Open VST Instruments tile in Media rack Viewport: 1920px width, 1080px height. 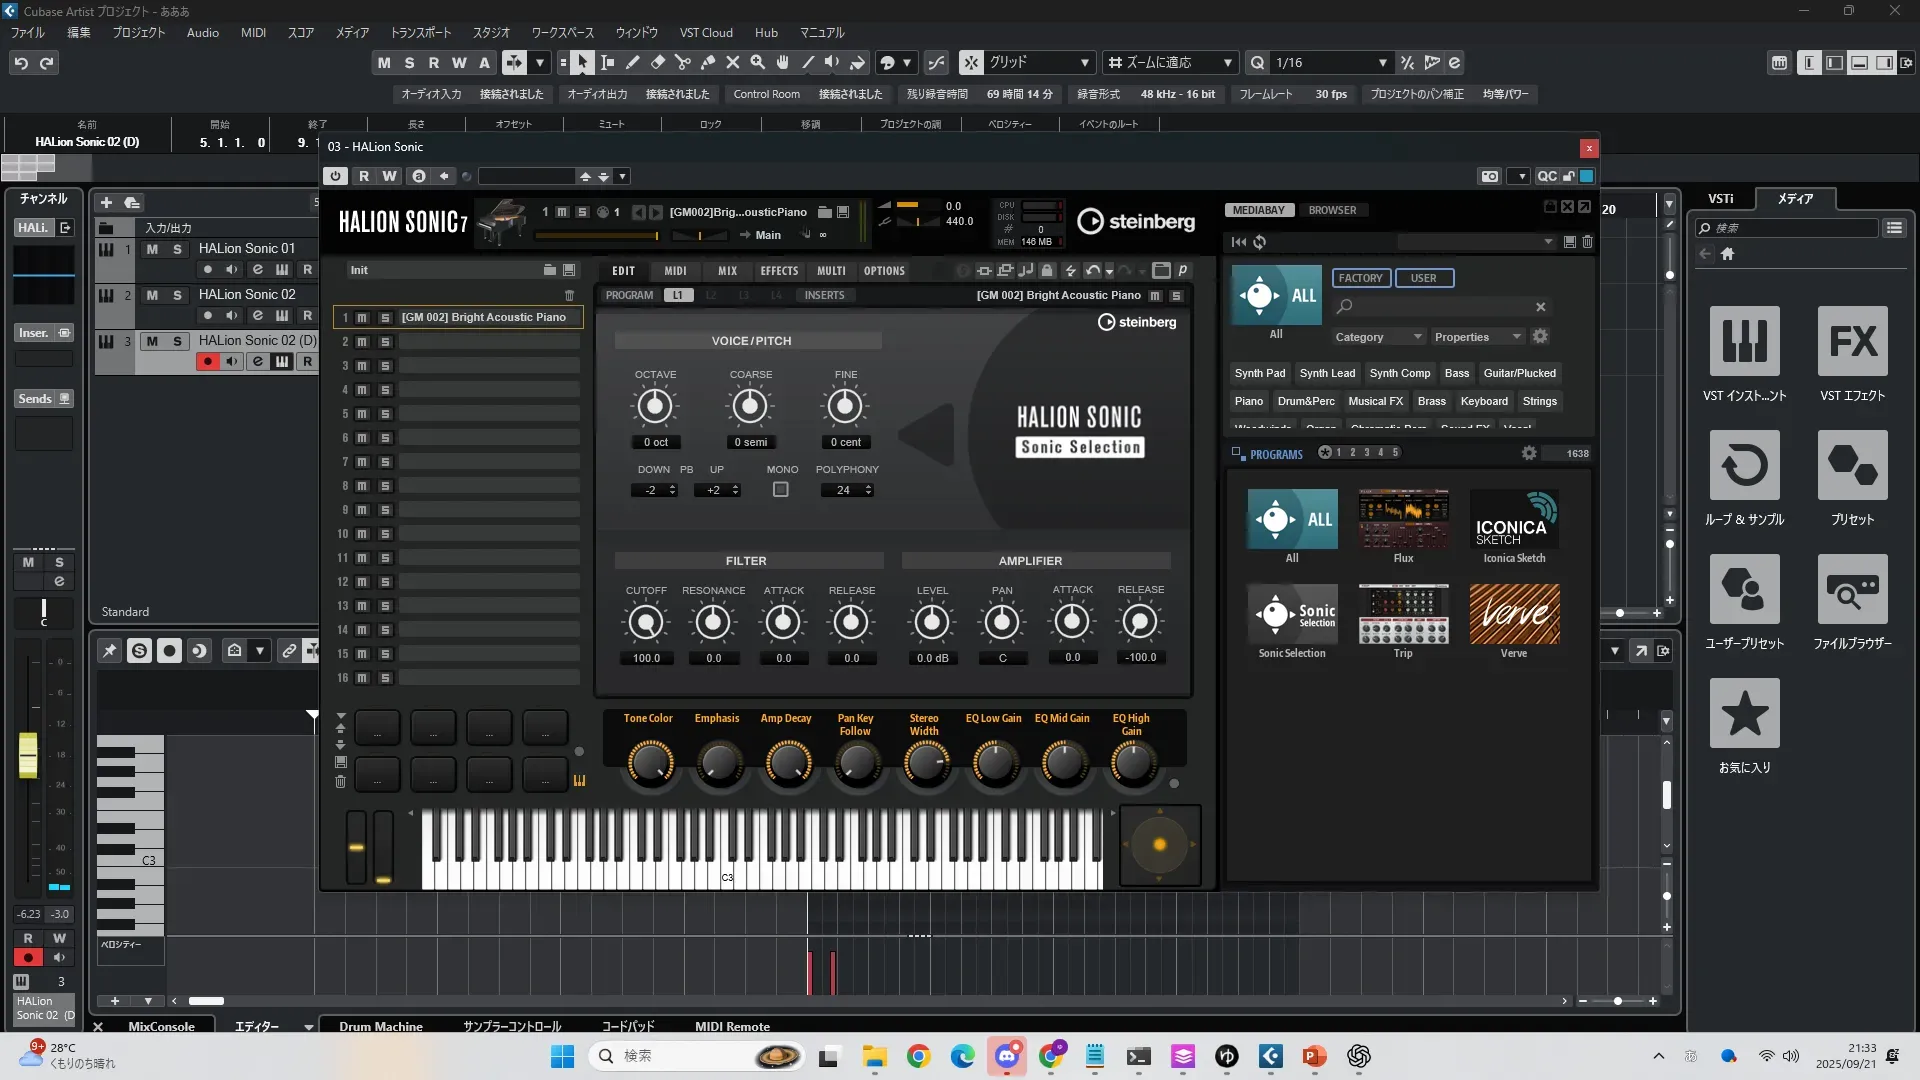(1744, 342)
